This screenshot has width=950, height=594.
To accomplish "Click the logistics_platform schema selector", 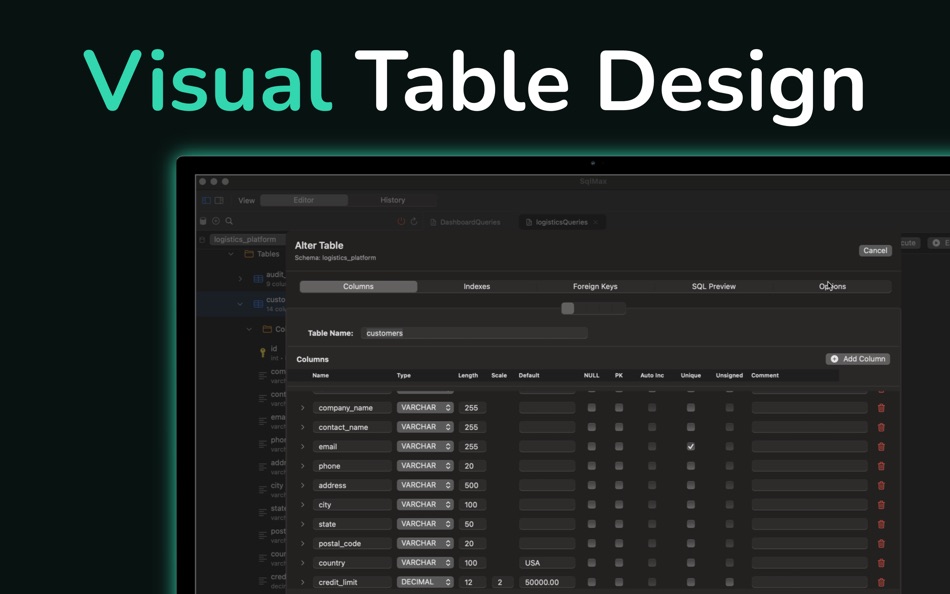I will [247, 239].
